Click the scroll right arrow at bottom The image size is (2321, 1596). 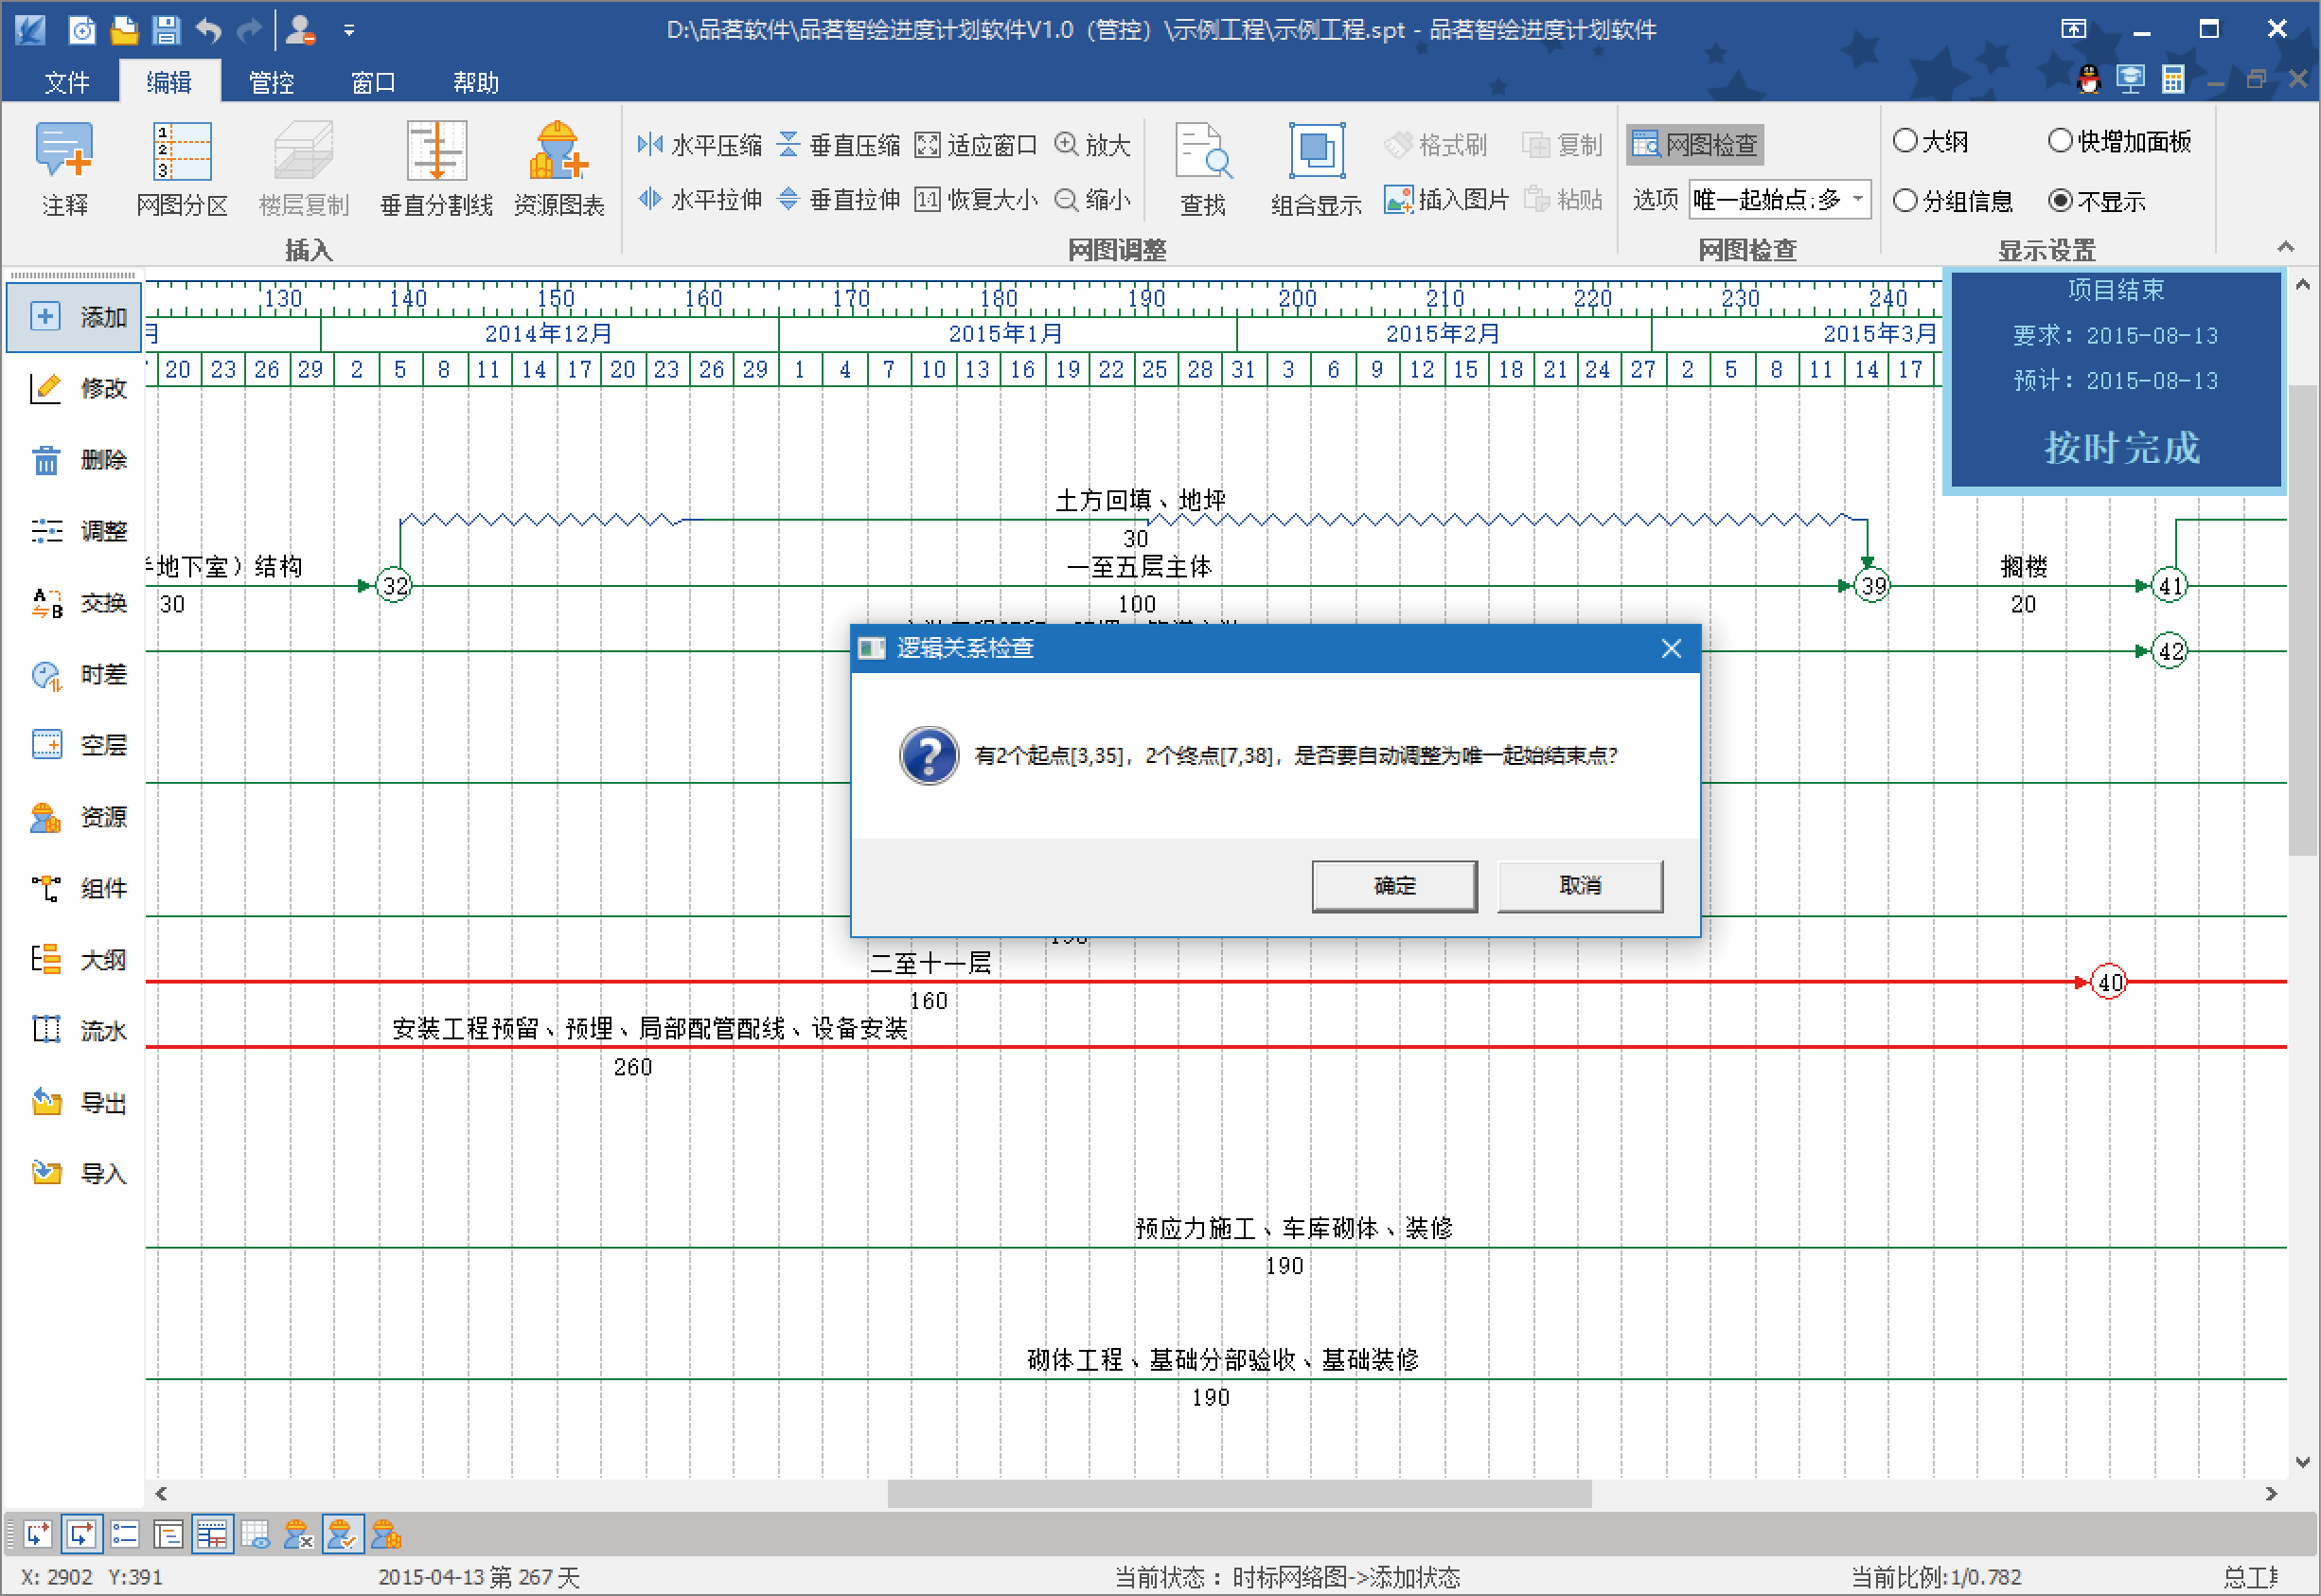(x=2271, y=1493)
